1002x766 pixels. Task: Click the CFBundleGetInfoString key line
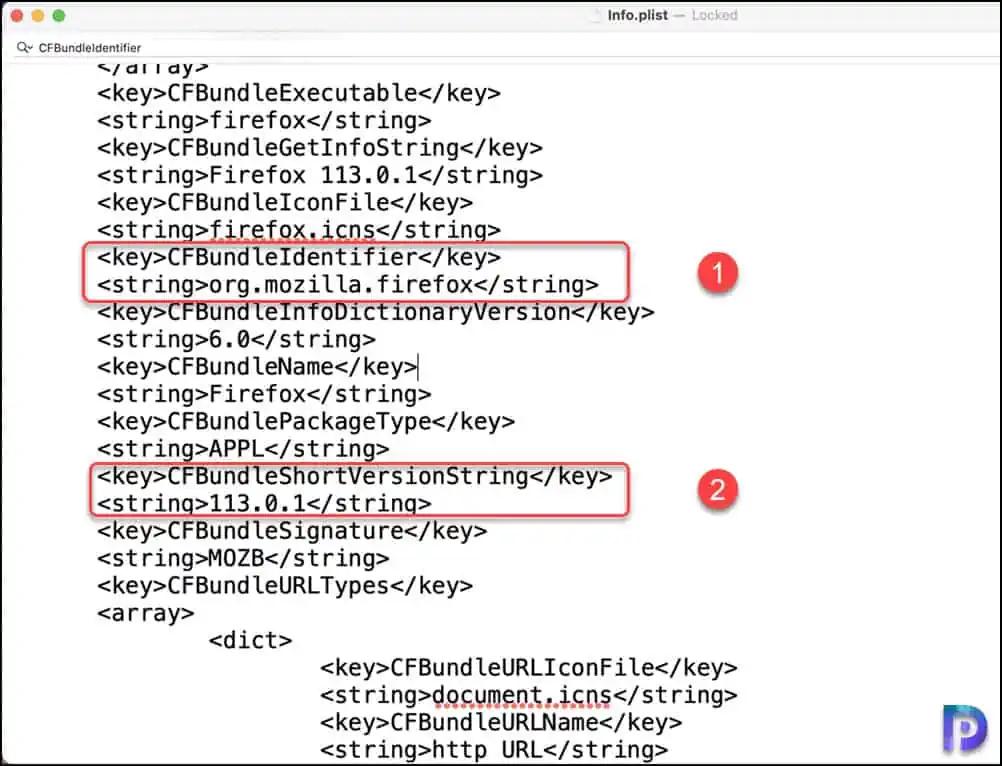[x=320, y=148]
